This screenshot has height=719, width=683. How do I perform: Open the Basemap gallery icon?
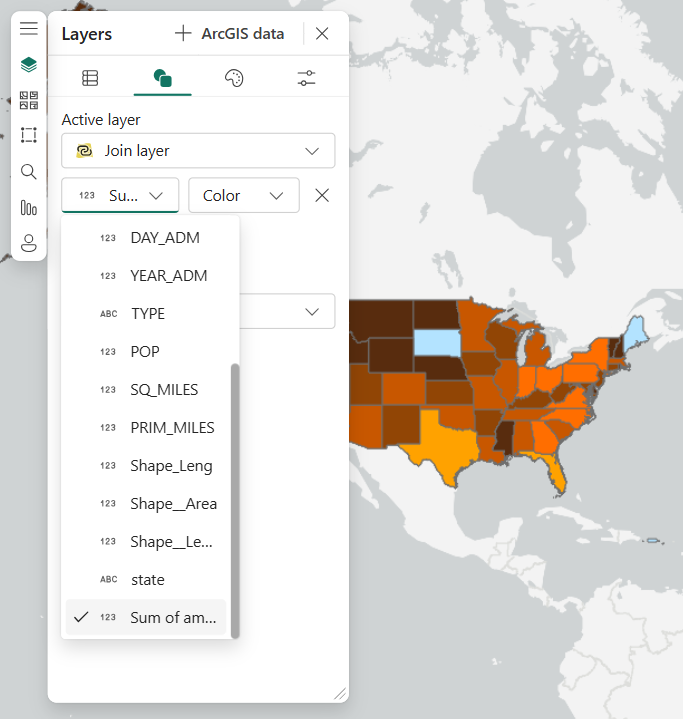(x=28, y=100)
